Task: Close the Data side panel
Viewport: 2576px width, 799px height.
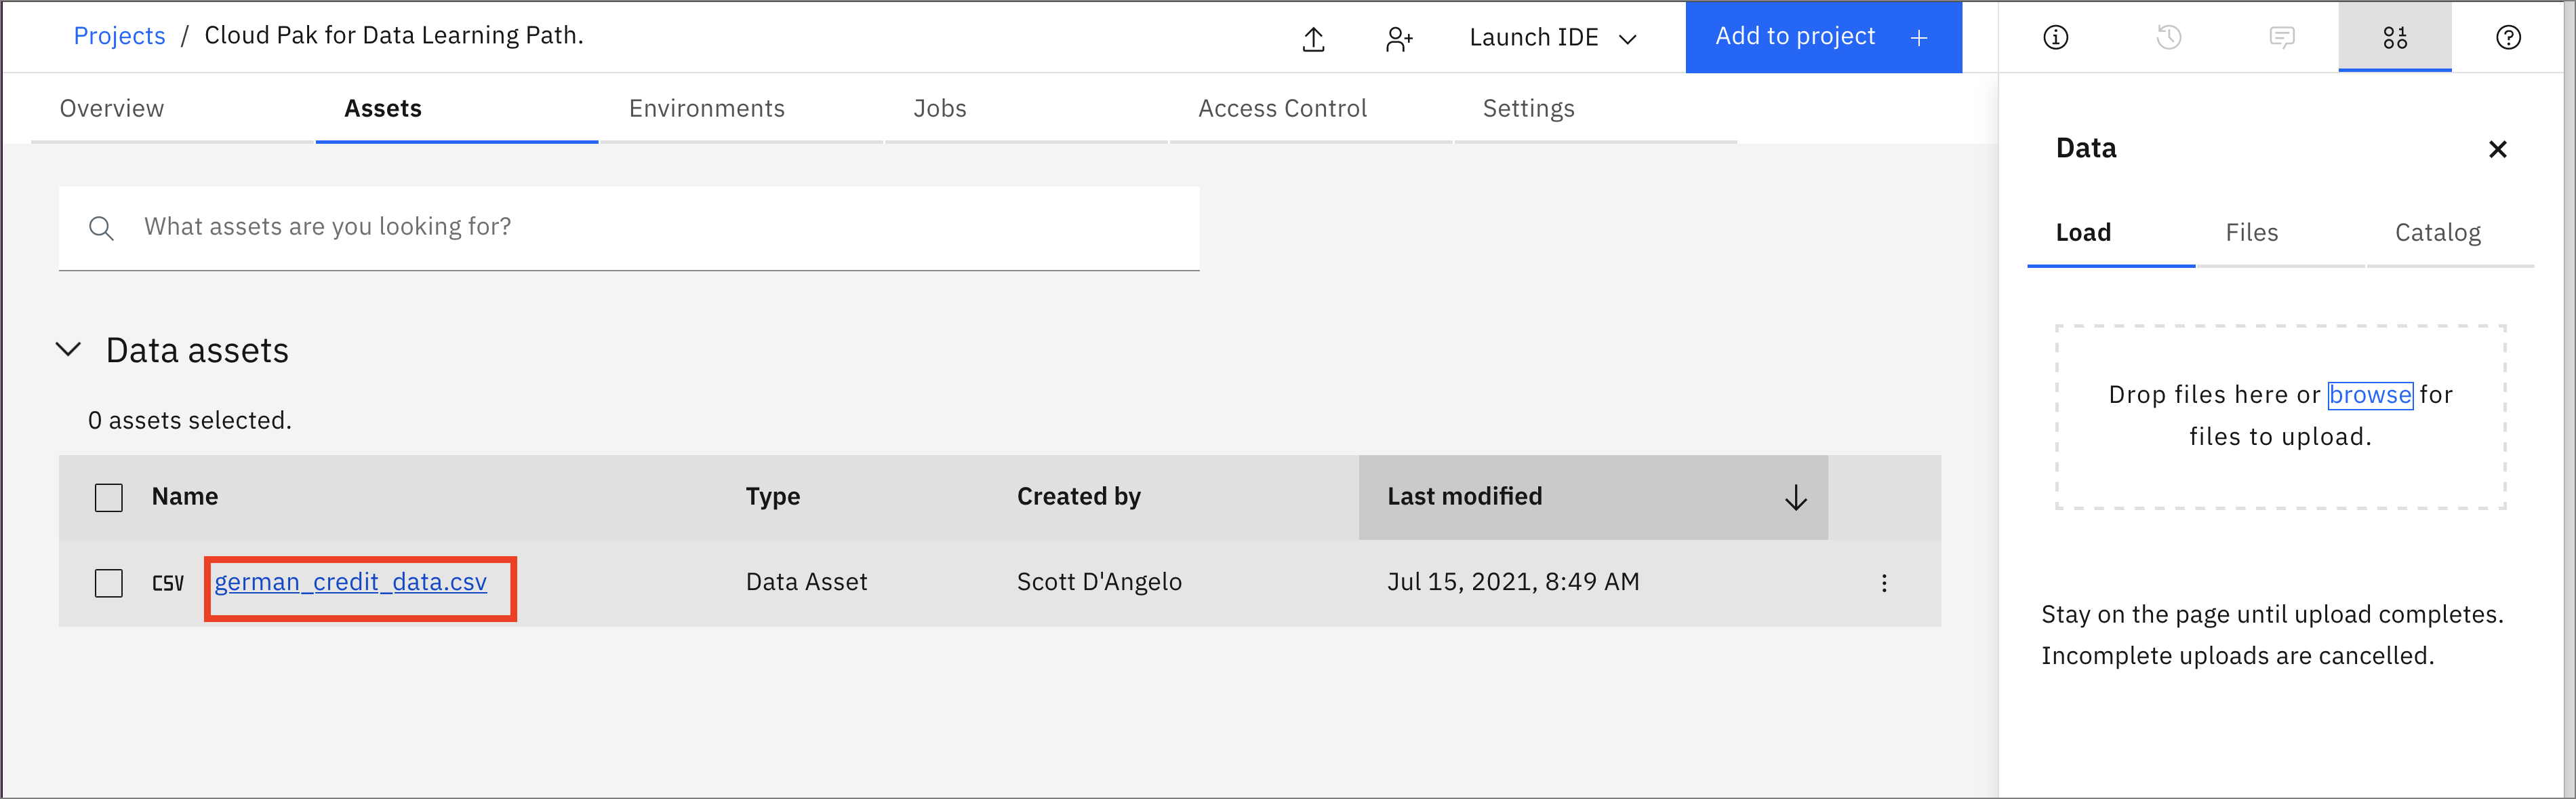Action: pyautogui.click(x=2497, y=150)
